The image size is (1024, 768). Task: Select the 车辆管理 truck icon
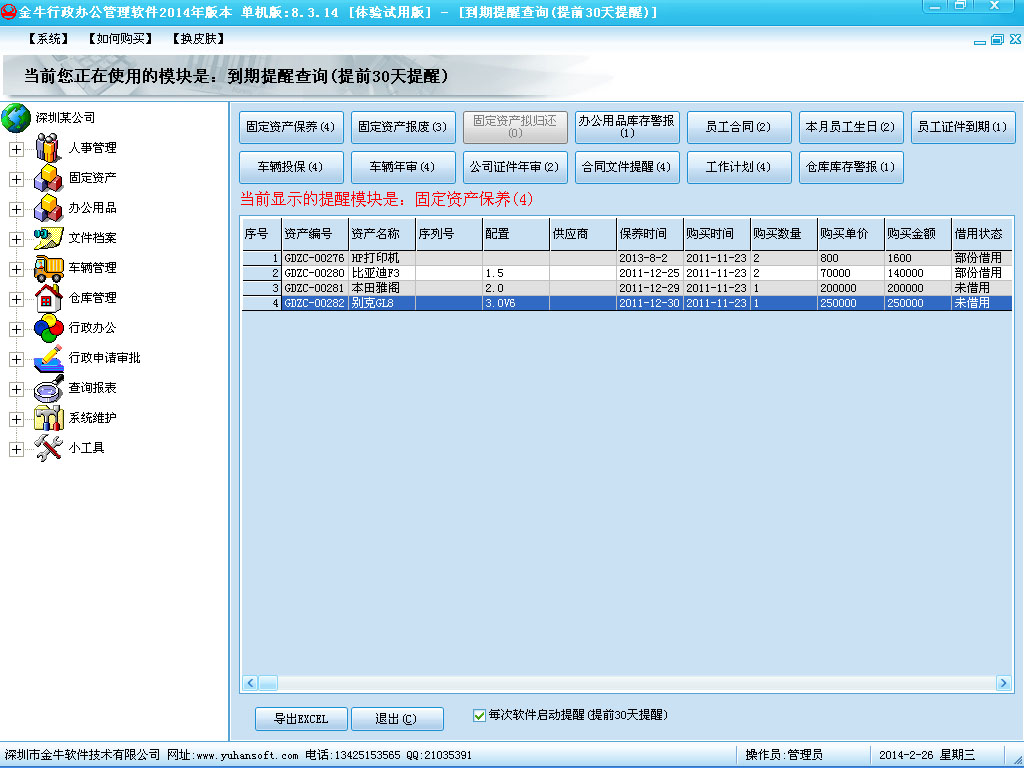coord(48,268)
